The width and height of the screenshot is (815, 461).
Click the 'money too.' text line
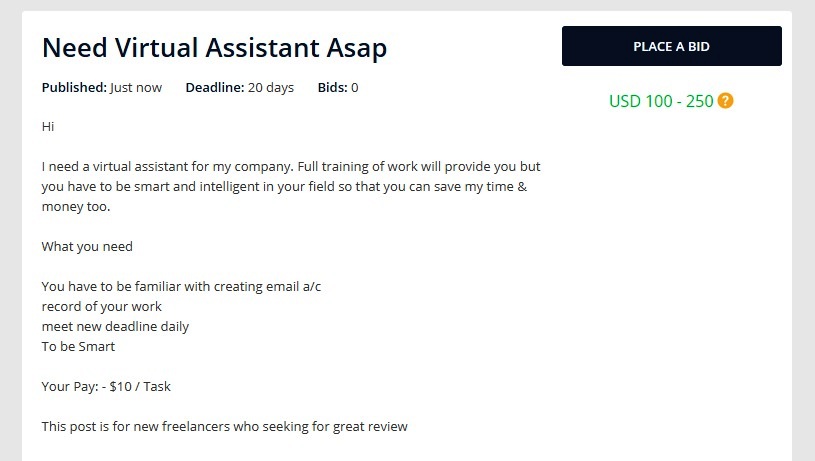coord(75,207)
